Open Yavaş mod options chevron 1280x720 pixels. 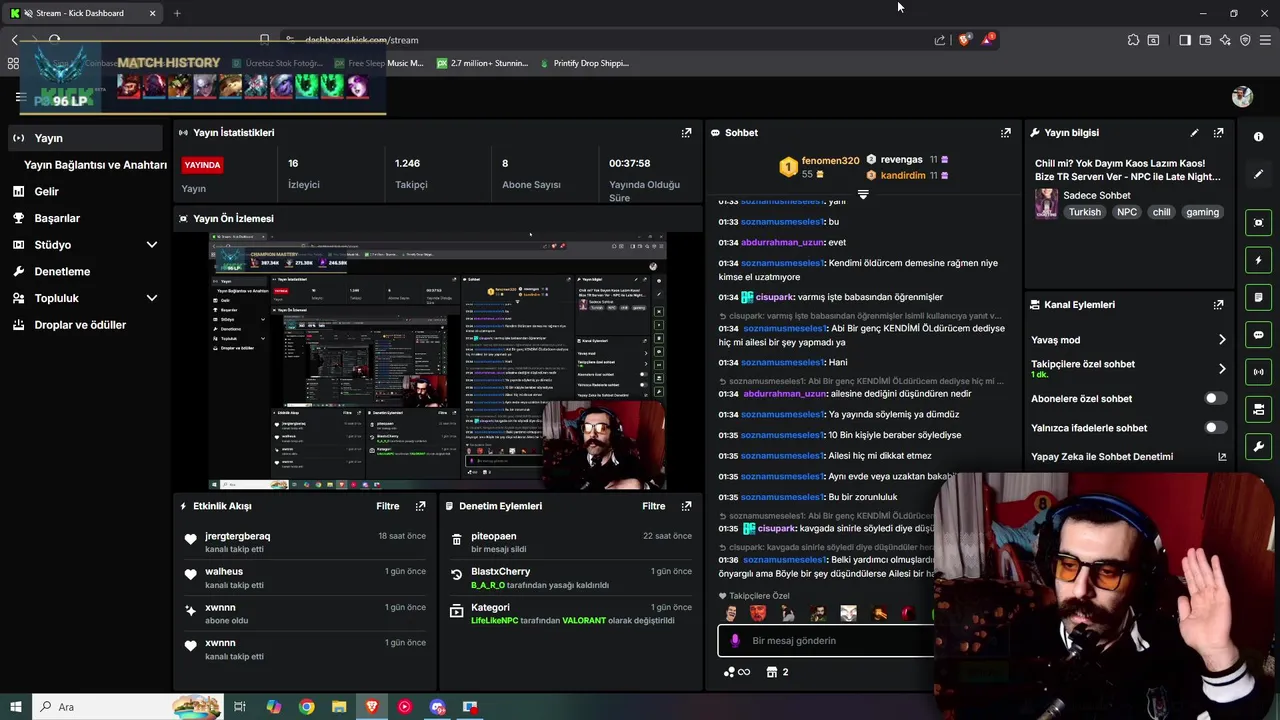(1222, 340)
